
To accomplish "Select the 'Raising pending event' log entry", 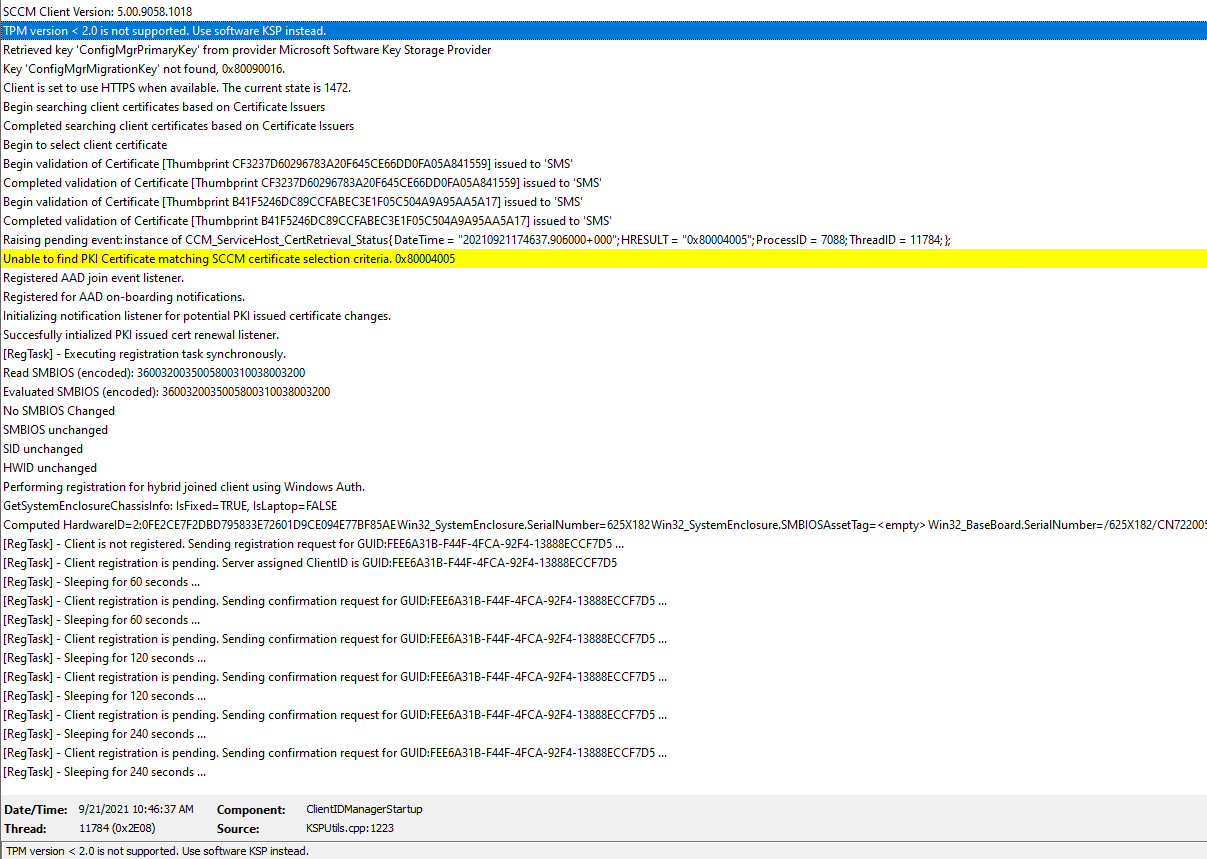I will (476, 240).
